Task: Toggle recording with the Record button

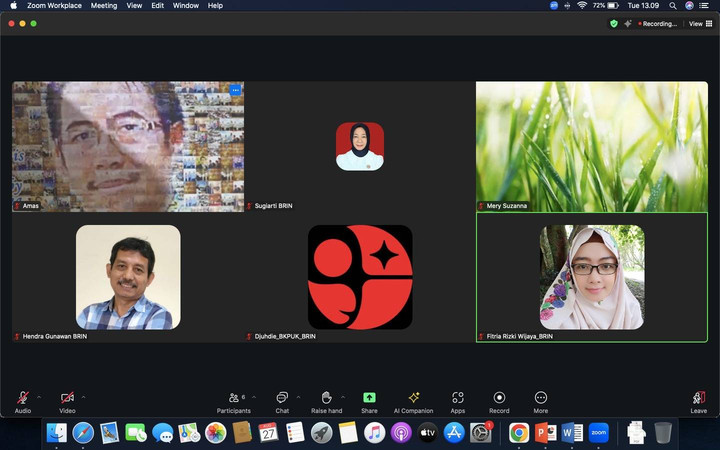Action: tap(499, 399)
